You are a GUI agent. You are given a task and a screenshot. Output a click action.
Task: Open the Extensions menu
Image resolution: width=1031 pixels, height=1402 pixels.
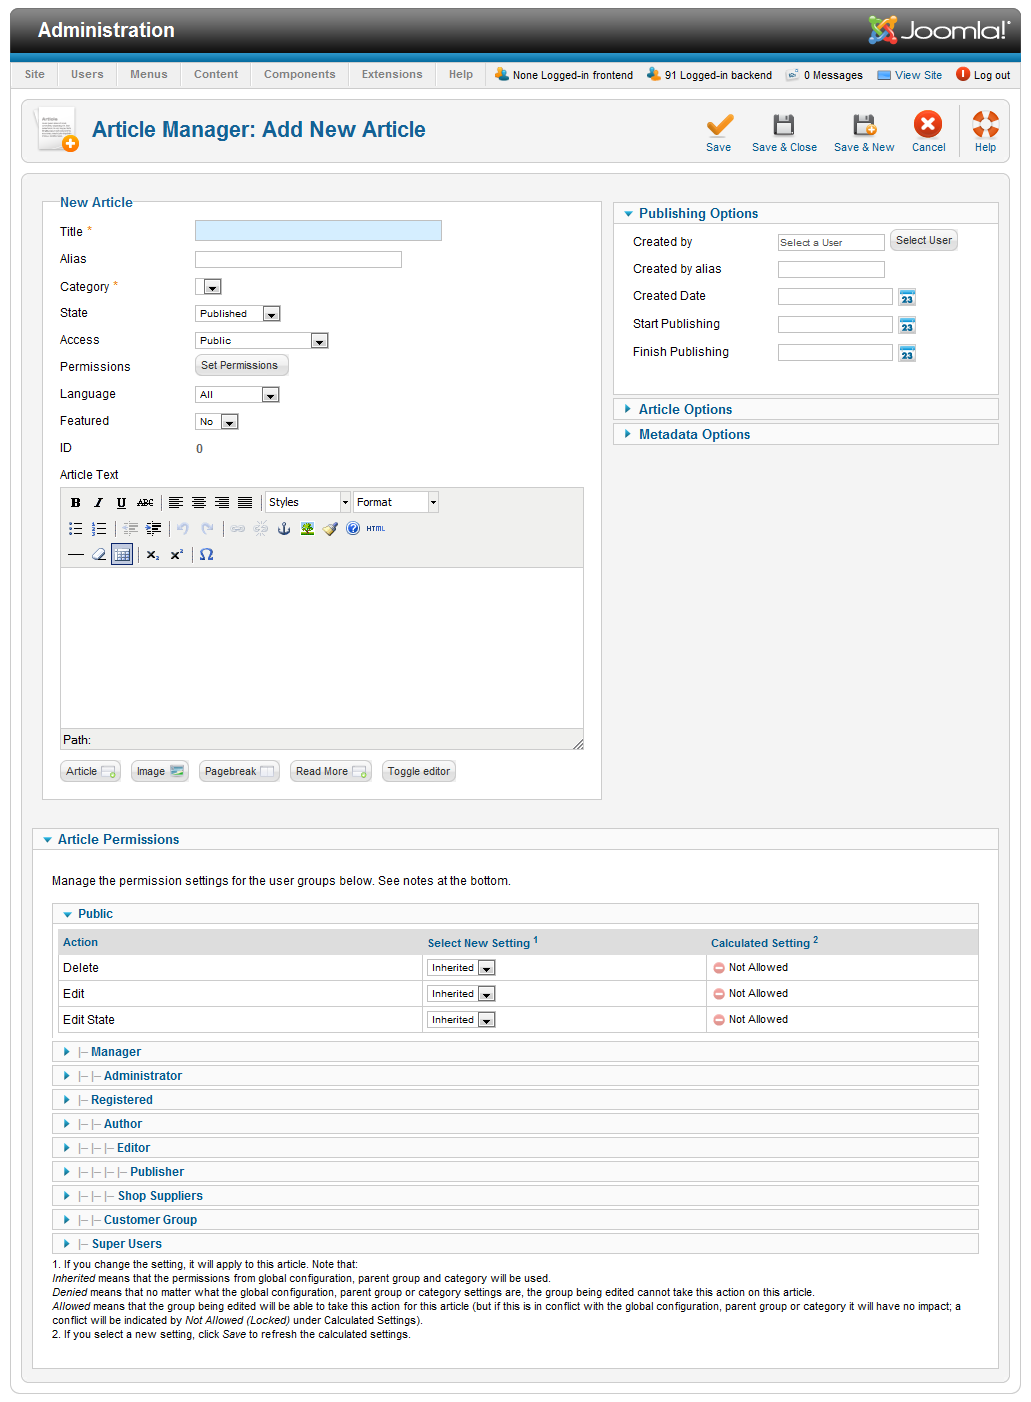[x=392, y=75]
